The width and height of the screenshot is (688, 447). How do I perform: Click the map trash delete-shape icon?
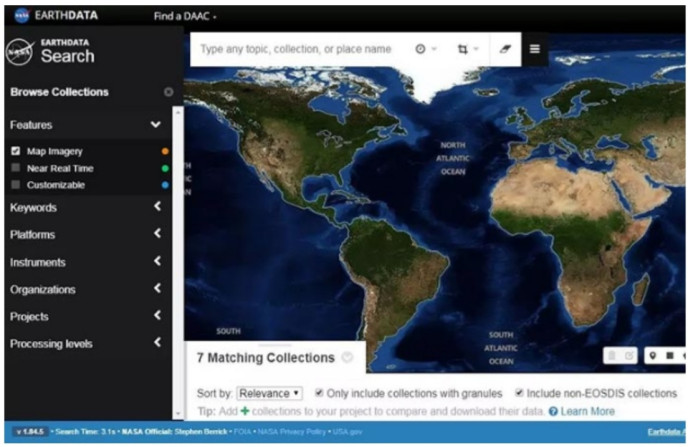pyautogui.click(x=612, y=356)
